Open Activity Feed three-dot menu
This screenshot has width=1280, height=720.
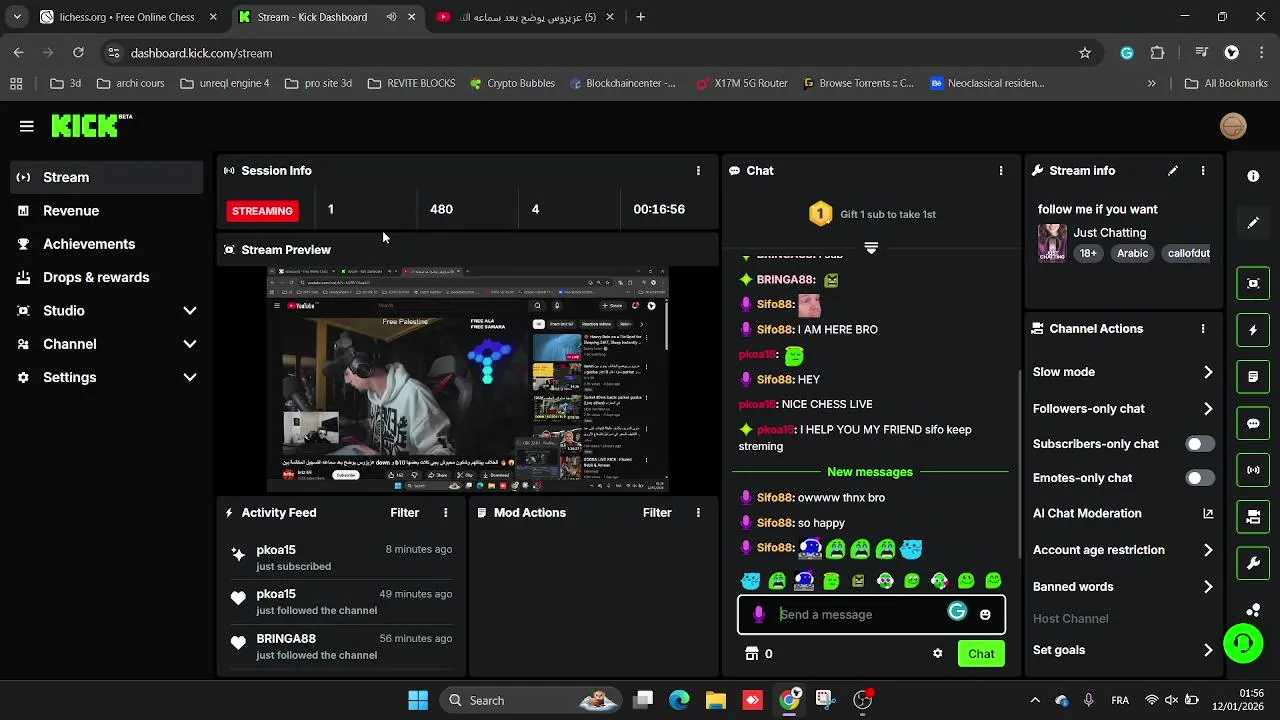click(446, 513)
